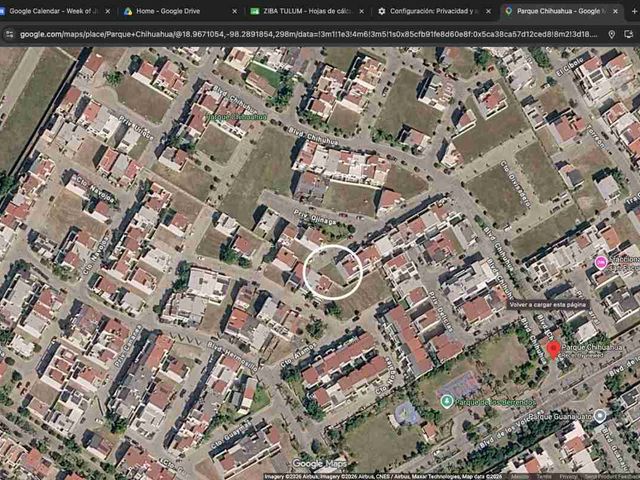The height and width of the screenshot is (480, 640).
Task: Click the Parque Guanajuato map marker
Action: pos(600,416)
